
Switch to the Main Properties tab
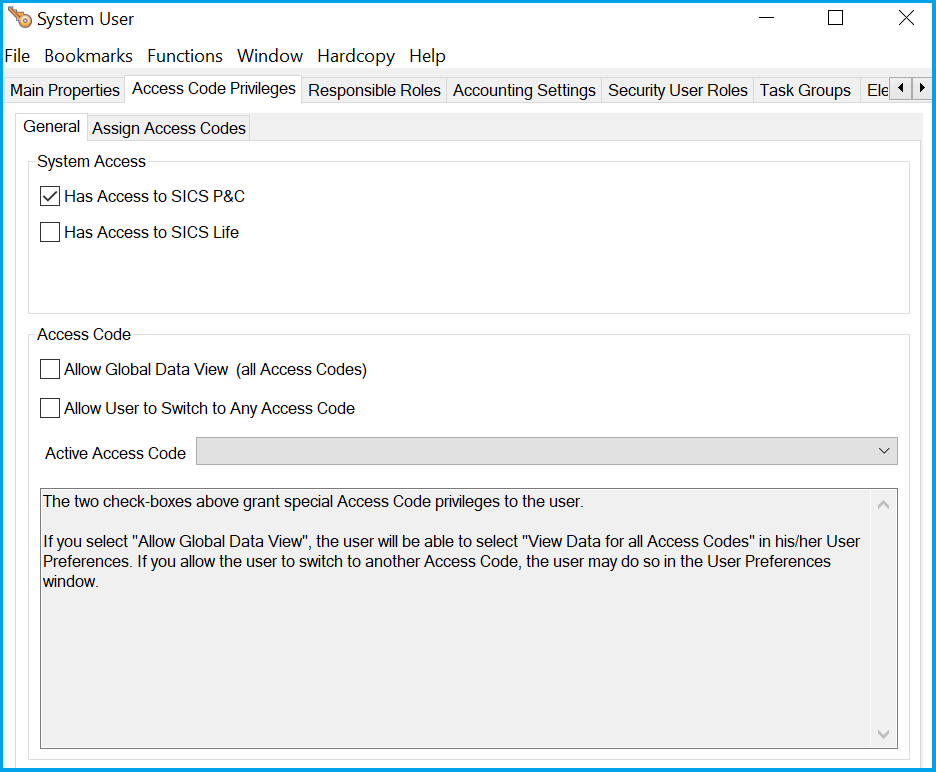(x=65, y=90)
